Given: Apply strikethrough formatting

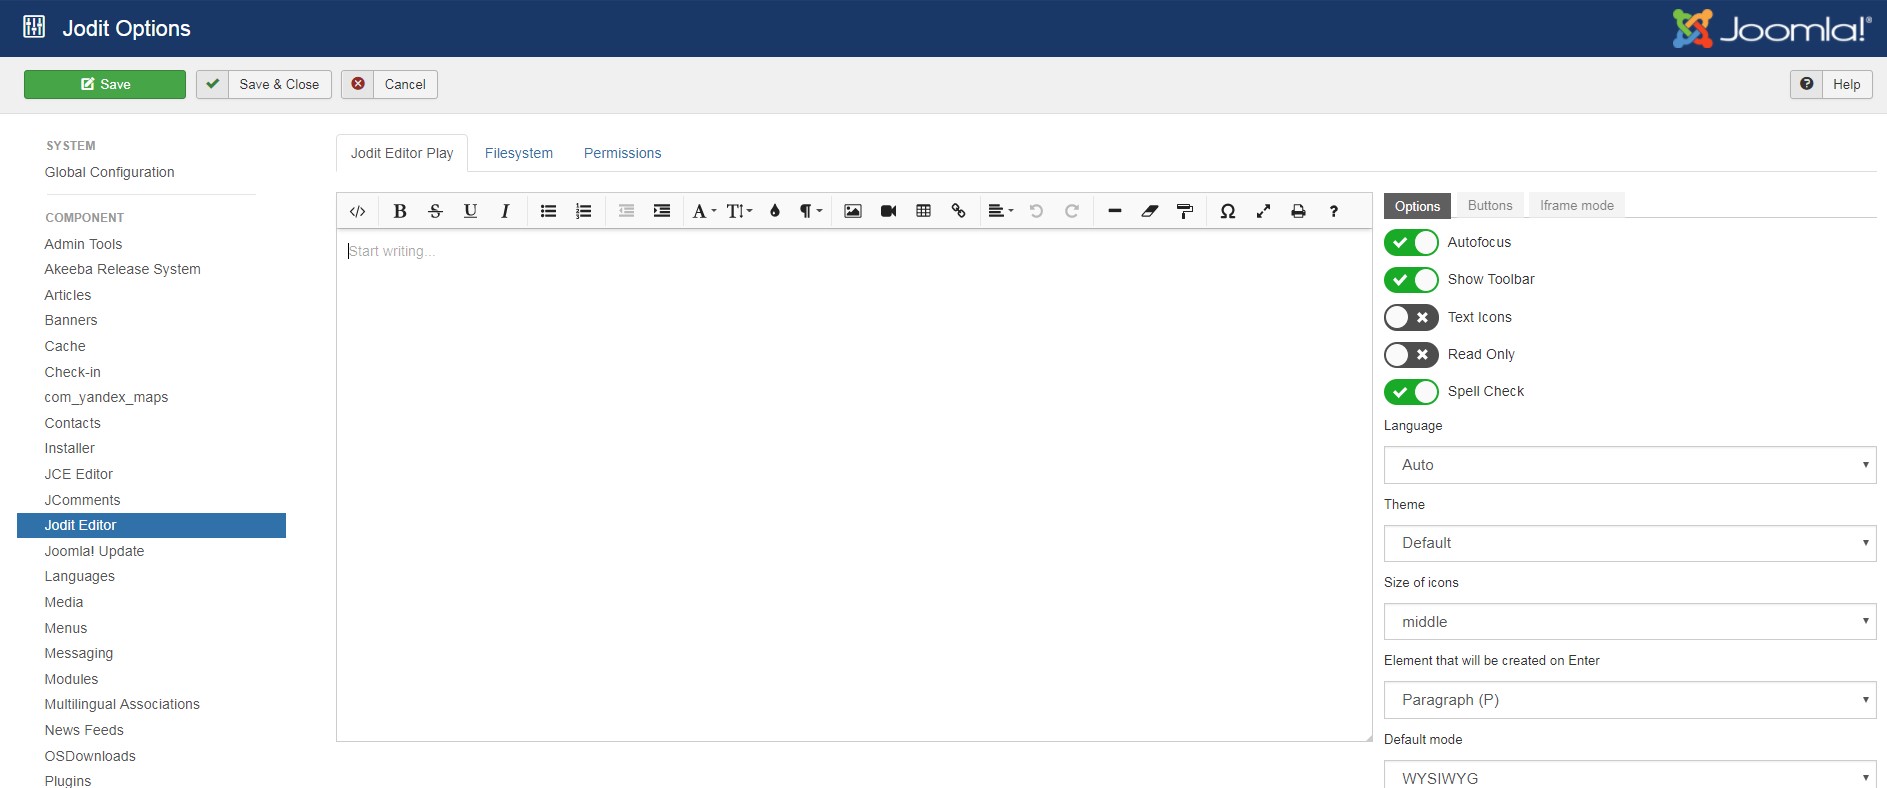Looking at the screenshot, I should click(435, 211).
